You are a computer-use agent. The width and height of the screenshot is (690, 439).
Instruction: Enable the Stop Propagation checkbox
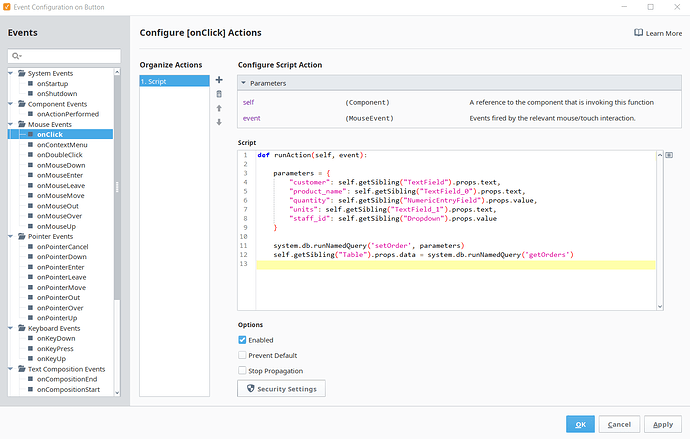pyautogui.click(x=242, y=370)
